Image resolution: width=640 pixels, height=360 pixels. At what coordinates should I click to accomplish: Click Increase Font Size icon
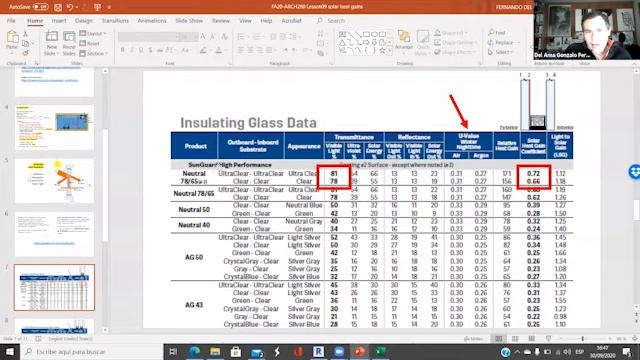pos(203,37)
